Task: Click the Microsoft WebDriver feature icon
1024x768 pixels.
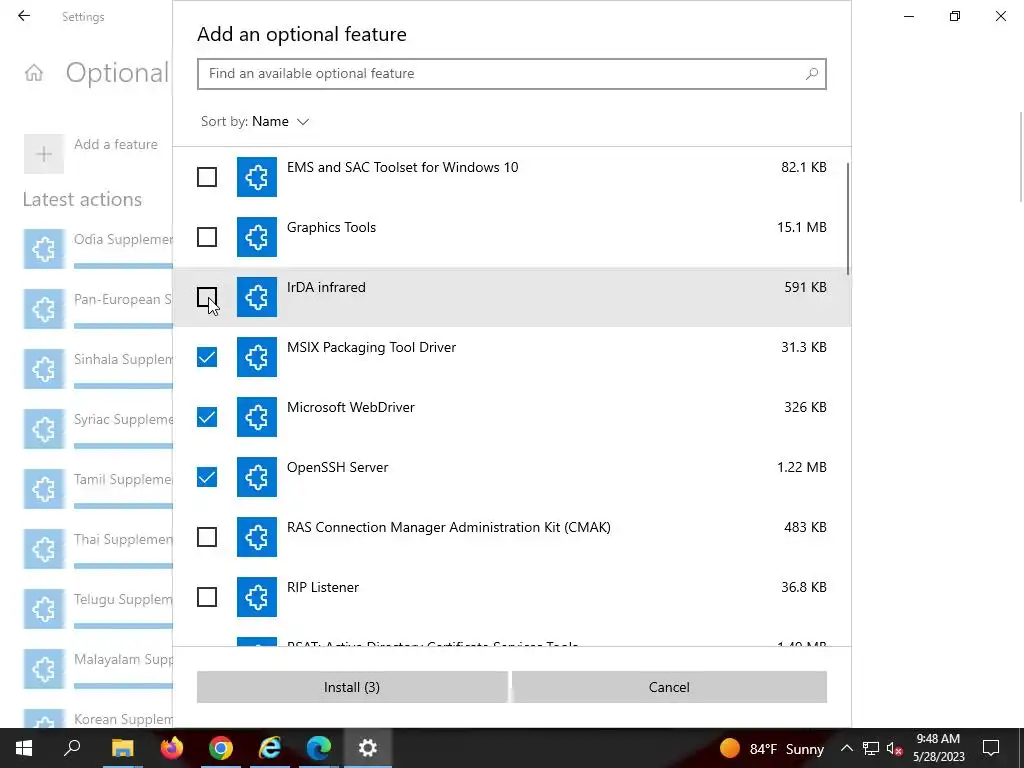Action: point(257,417)
